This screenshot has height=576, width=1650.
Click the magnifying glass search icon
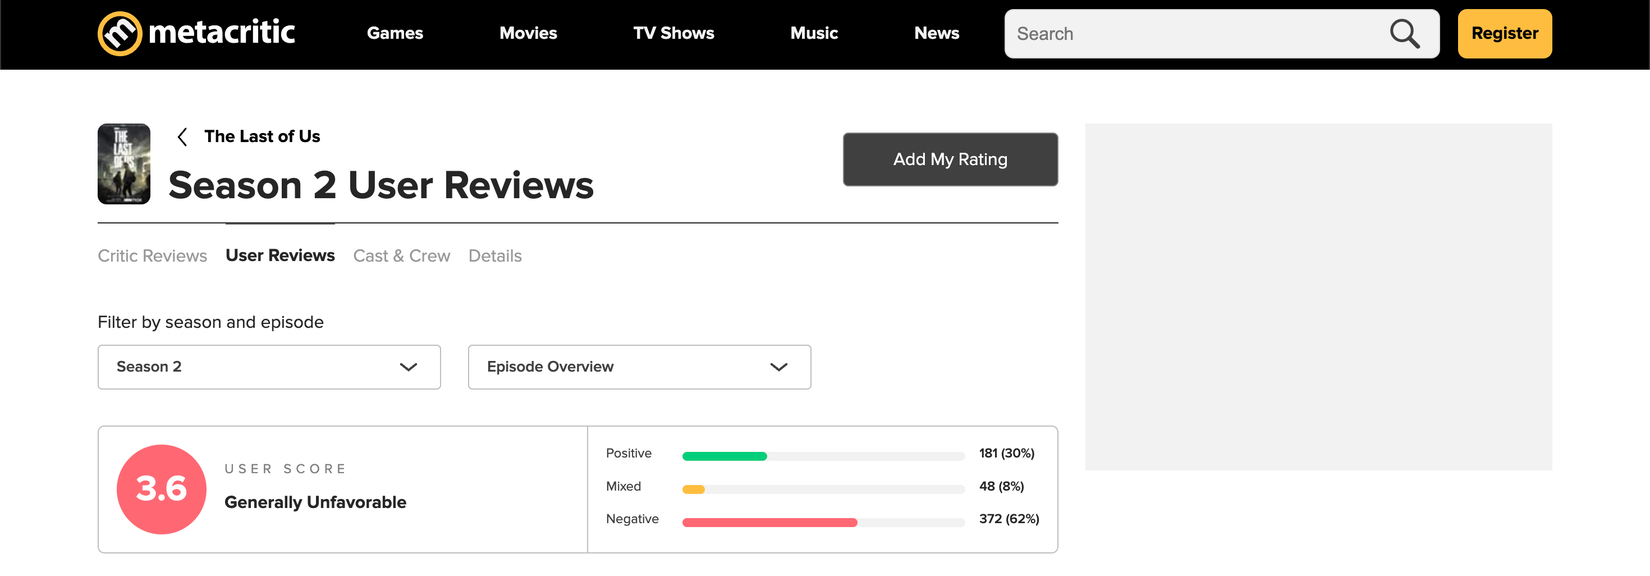[x=1404, y=34]
